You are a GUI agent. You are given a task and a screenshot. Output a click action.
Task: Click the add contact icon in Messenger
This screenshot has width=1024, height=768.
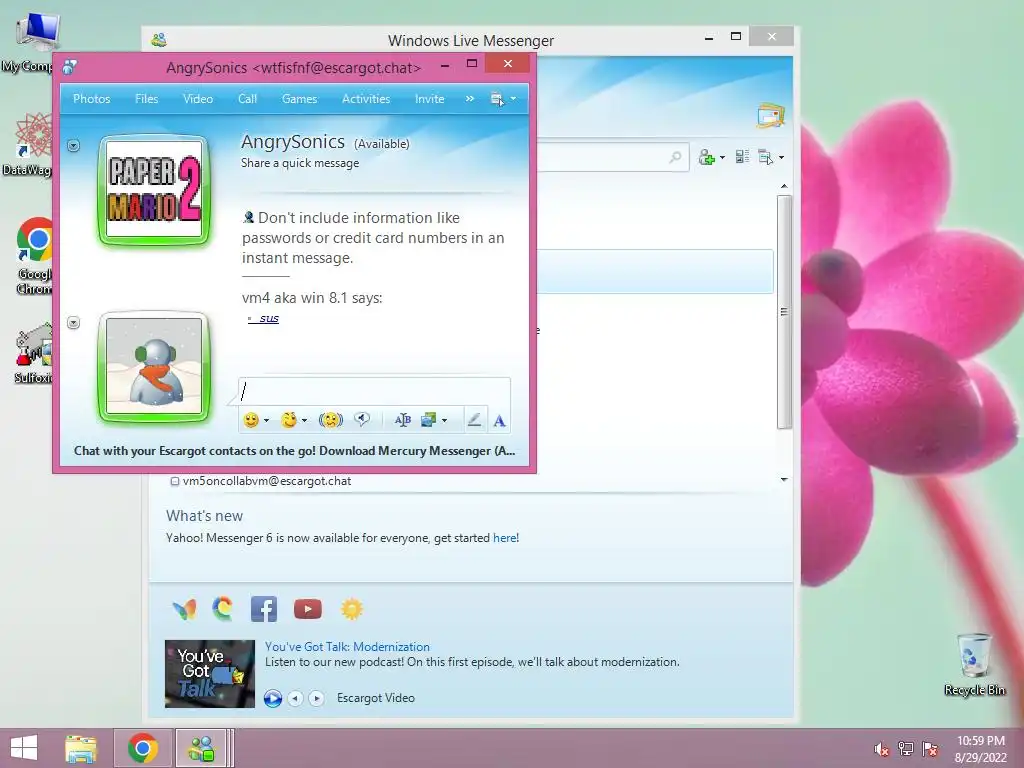[707, 157]
